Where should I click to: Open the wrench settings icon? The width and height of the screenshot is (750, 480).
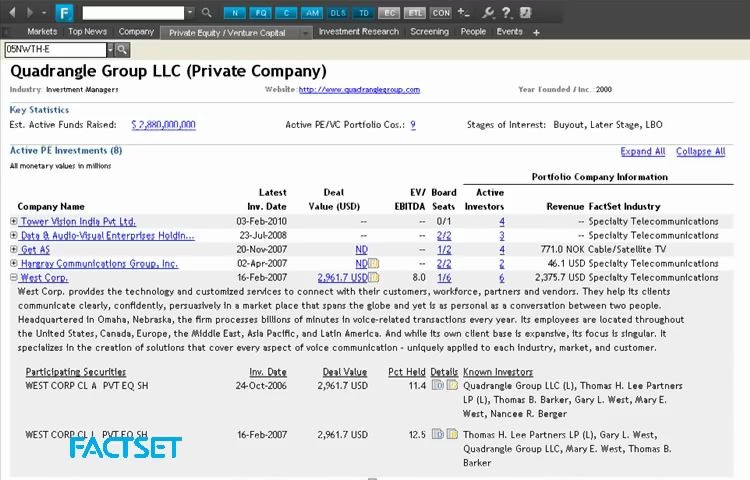click(x=488, y=12)
